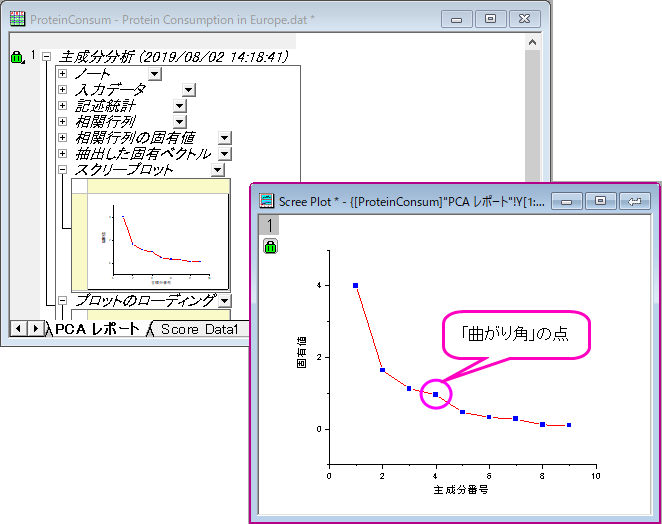This screenshot has height=524, width=662.
Task: Open the プロットのローディング dropdown arrow
Action: pyautogui.click(x=225, y=301)
